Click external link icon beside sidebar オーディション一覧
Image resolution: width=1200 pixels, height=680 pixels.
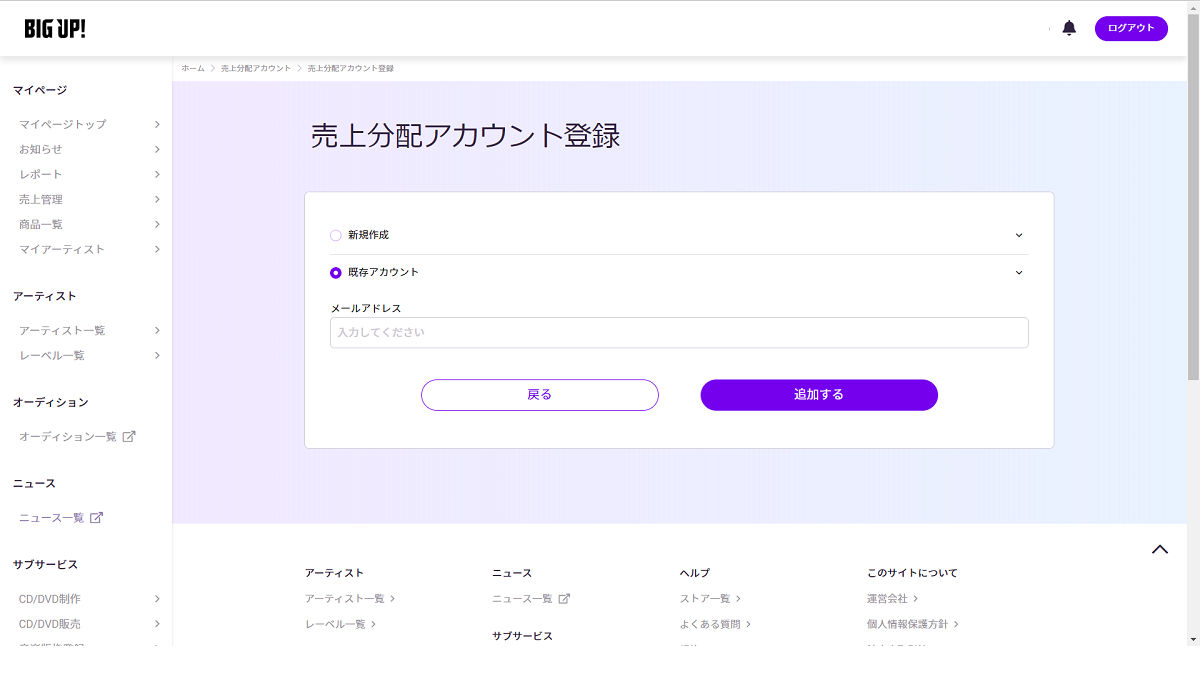click(129, 436)
